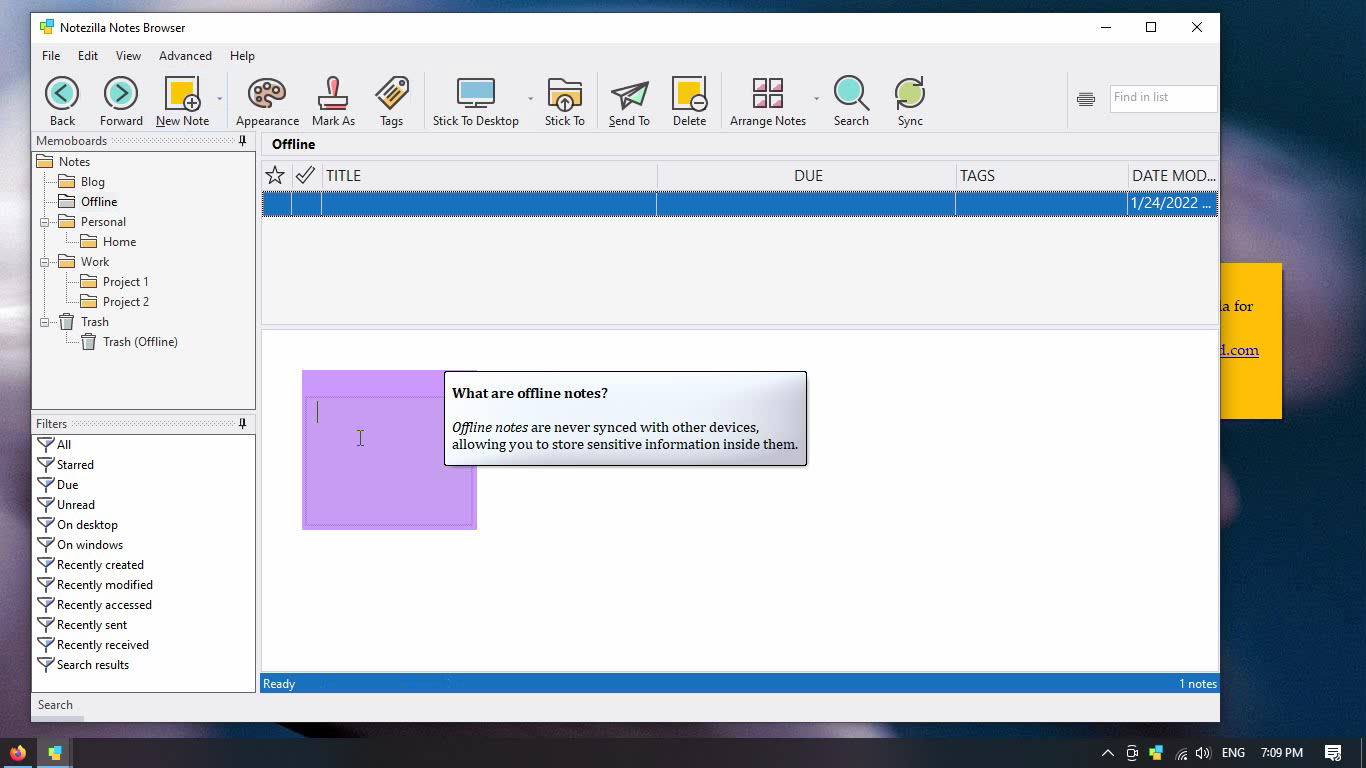The image size is (1366, 768).
Task: Open Firefox from the taskbar
Action: [18, 753]
